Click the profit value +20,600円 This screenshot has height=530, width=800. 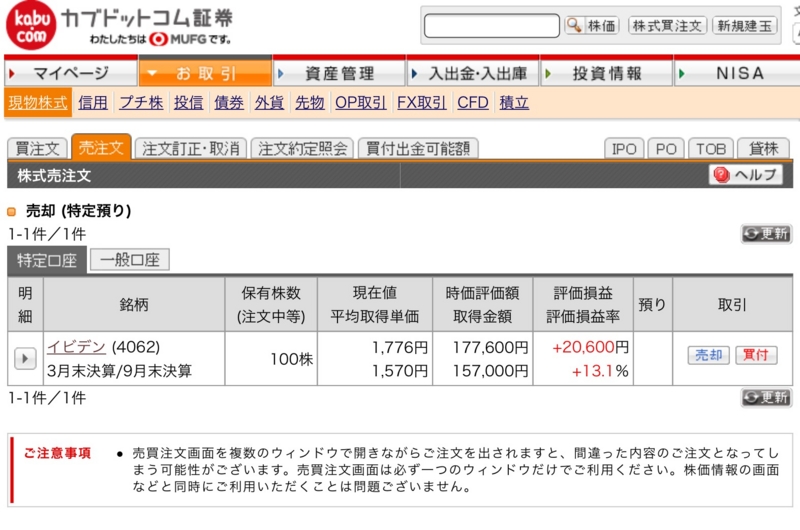tap(590, 347)
